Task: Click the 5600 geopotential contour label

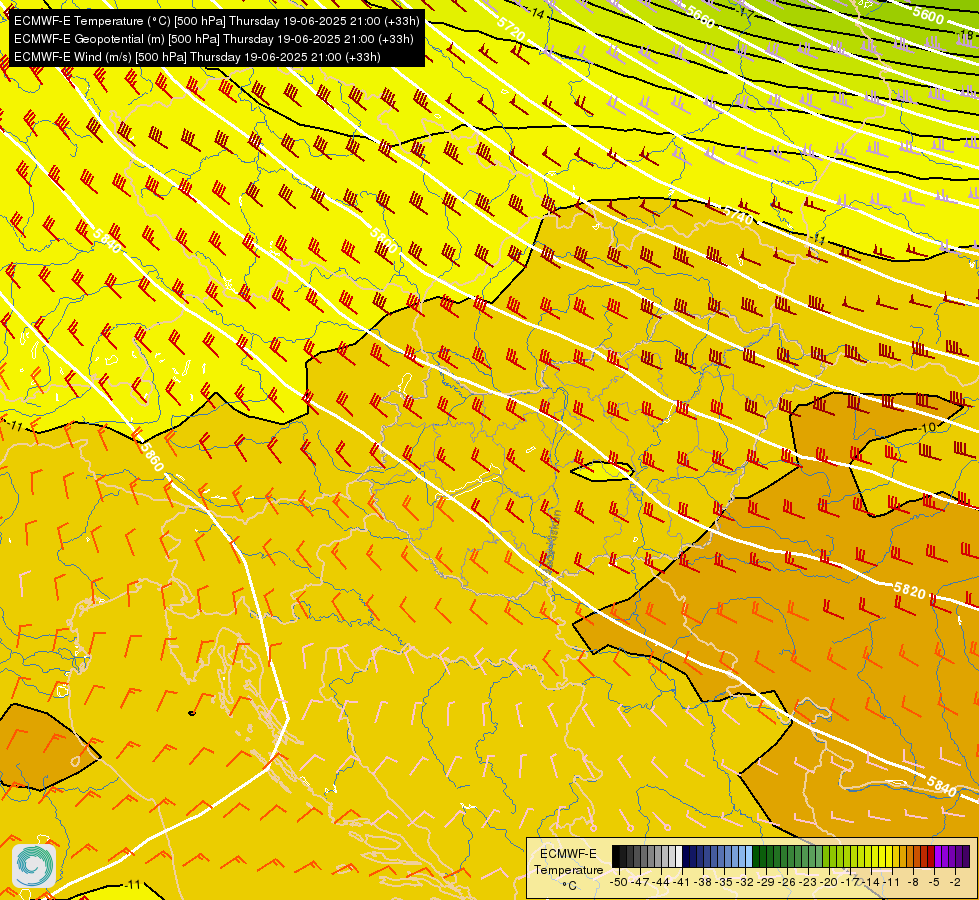Action: click(x=928, y=14)
